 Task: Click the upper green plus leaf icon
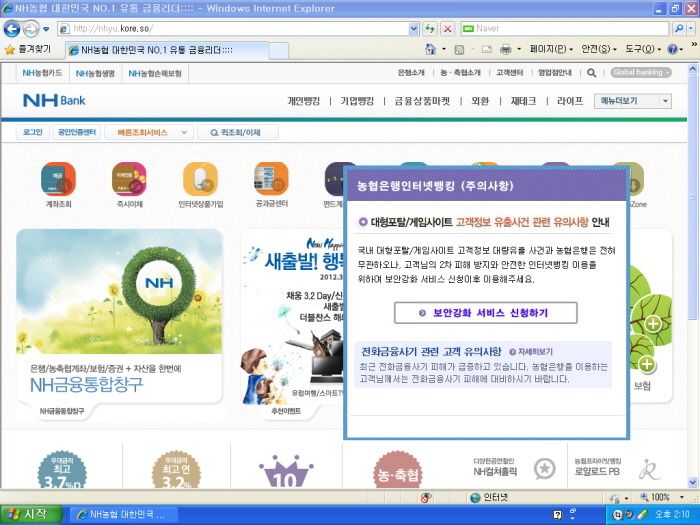(x=653, y=324)
